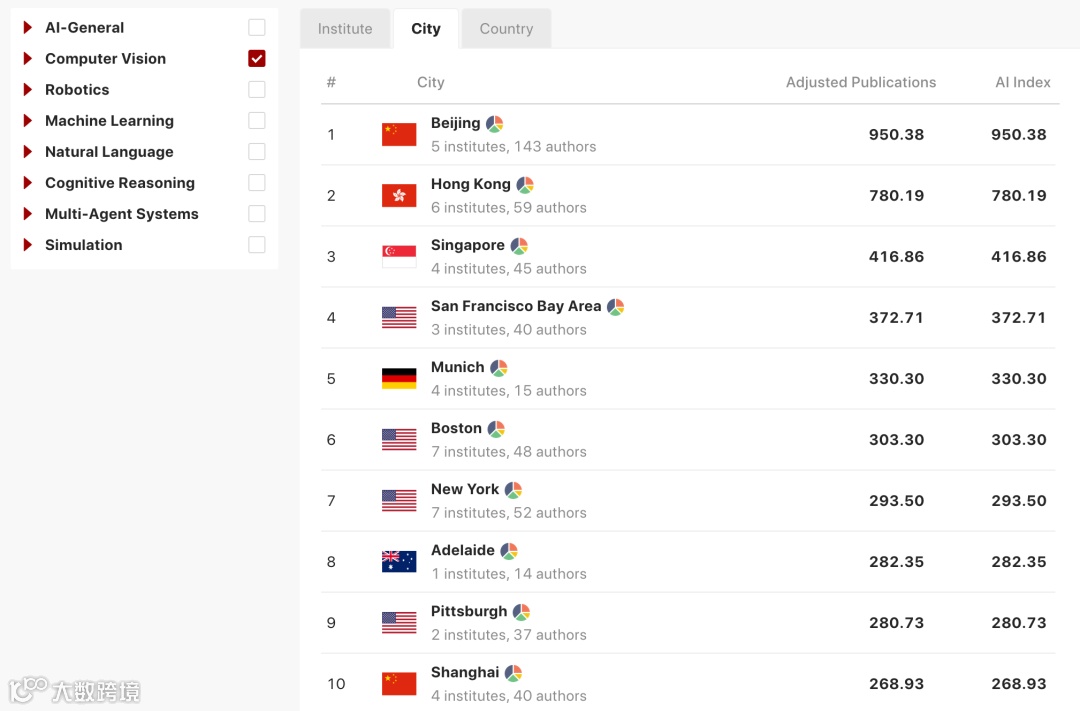
Task: Click the pie chart next to San Francisco Bay Area
Action: coord(615,307)
